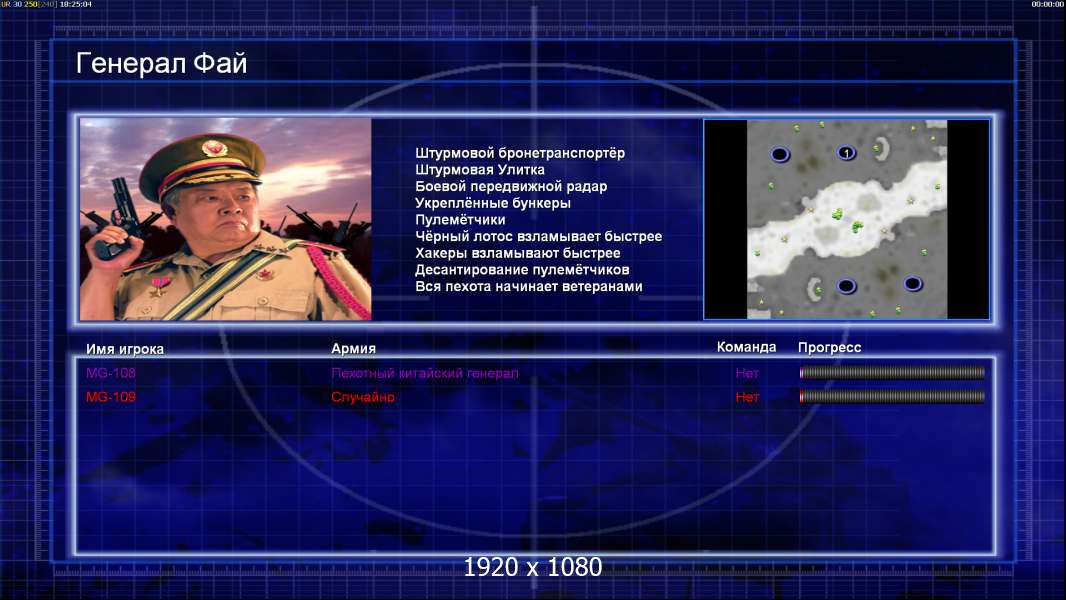This screenshot has width=1066, height=600.
Task: Click the 'Генерал Фай' title text
Action: 161,63
